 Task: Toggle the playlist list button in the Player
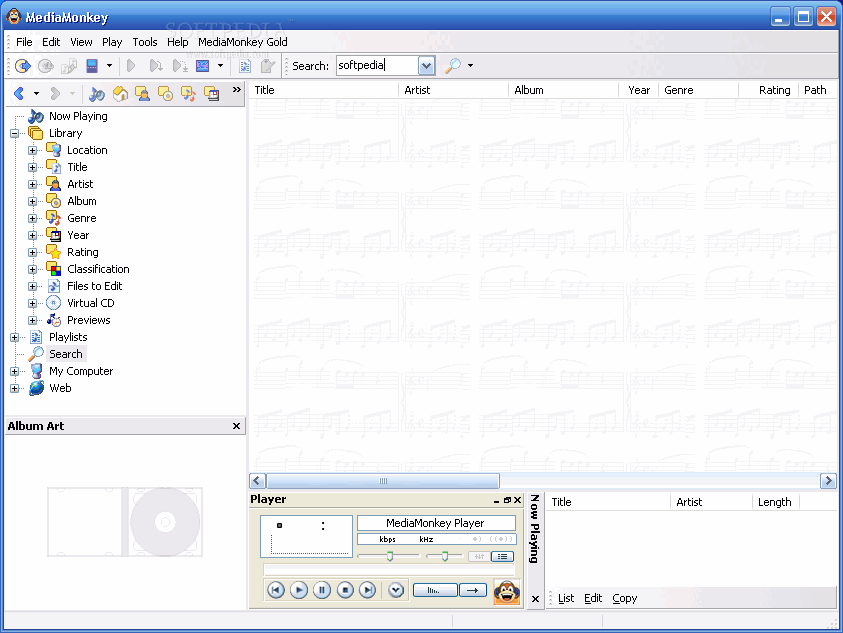pyautogui.click(x=502, y=556)
